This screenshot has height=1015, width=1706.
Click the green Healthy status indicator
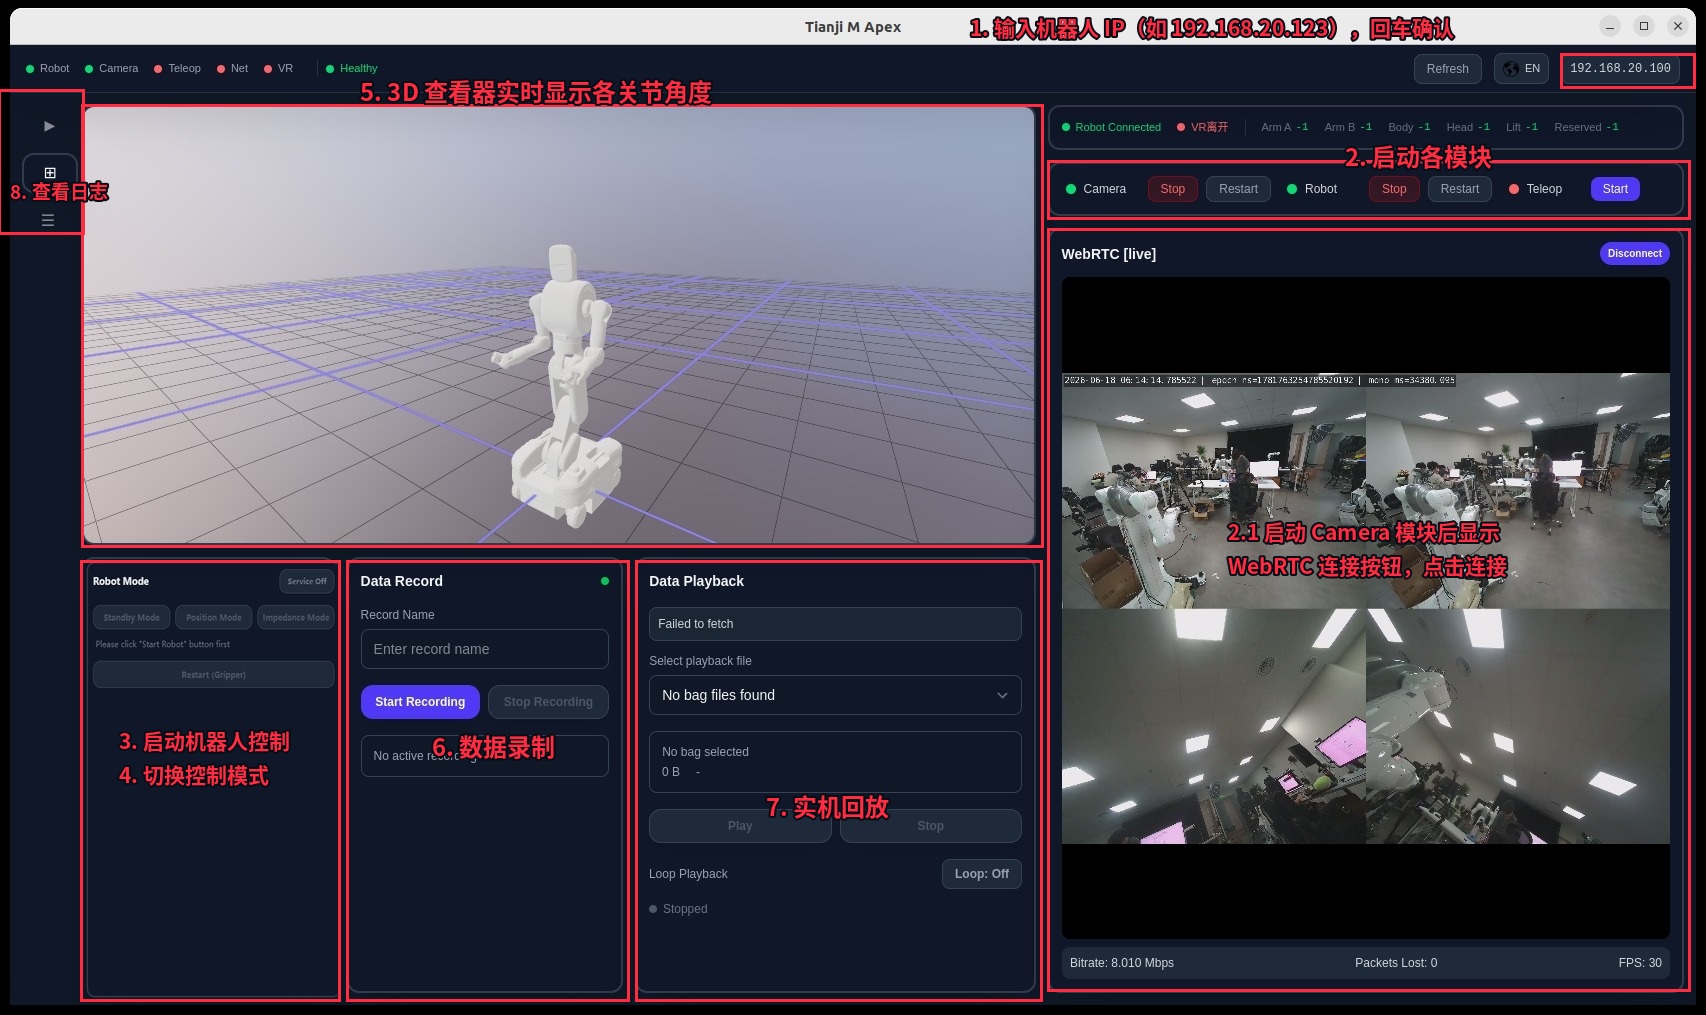[x=351, y=68]
